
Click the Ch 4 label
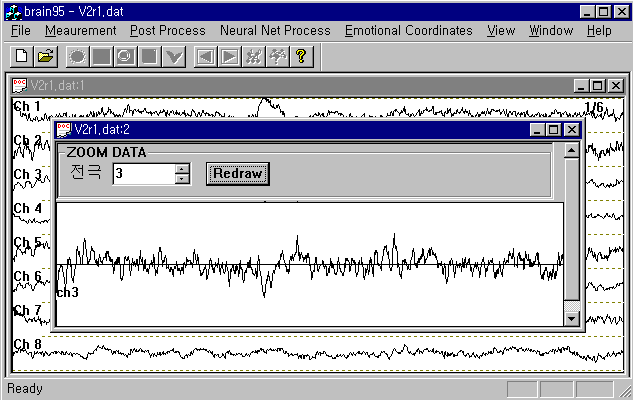(x=27, y=208)
